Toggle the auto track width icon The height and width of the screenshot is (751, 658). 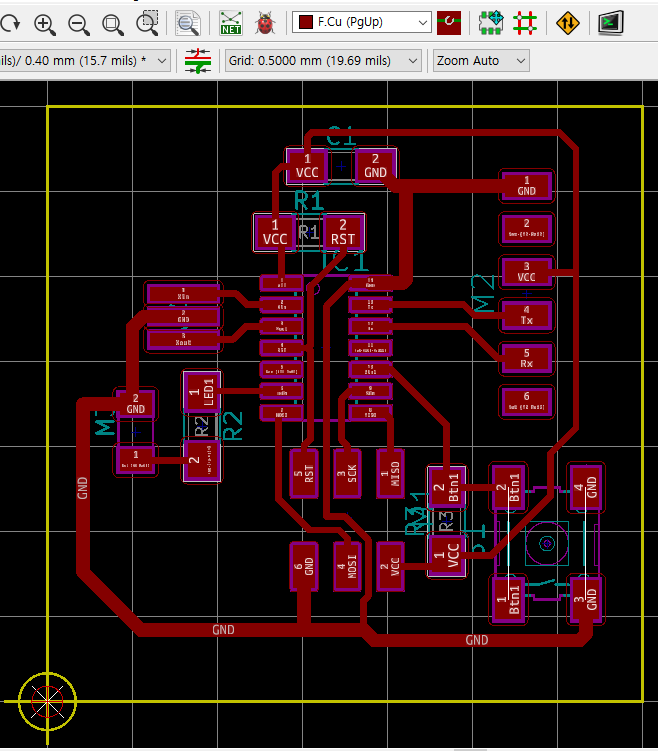click(x=198, y=60)
